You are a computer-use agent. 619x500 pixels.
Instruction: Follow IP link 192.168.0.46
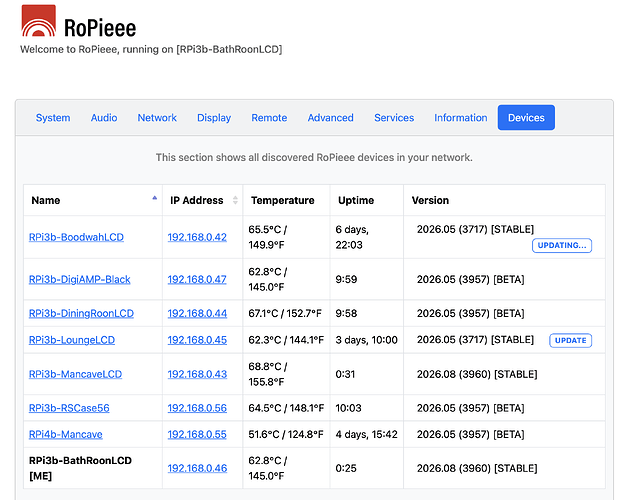pyautogui.click(x=197, y=468)
